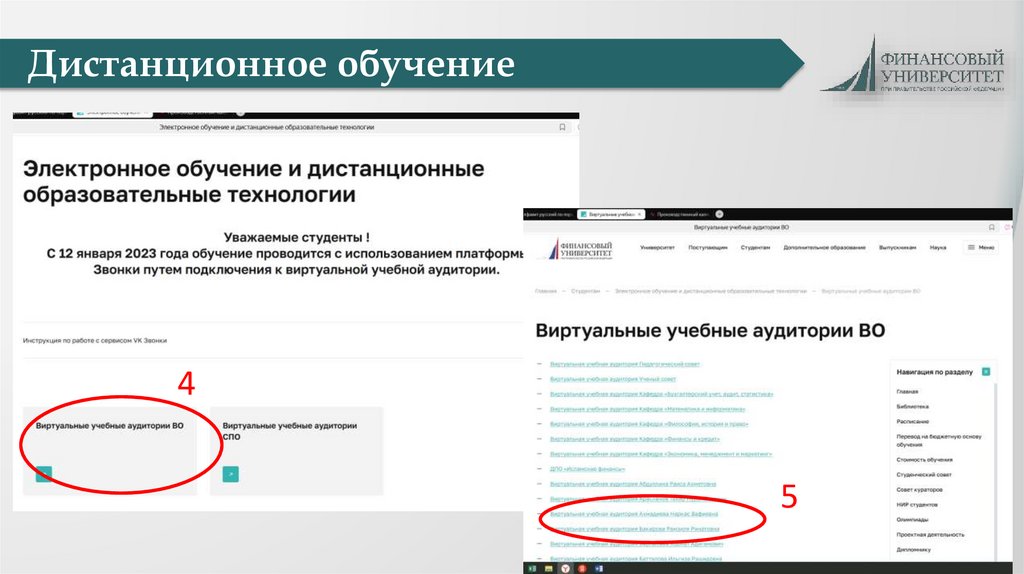Screen dimensions: 1024x574
Task: Select НИР студентов in section navigation
Action: 917,505
